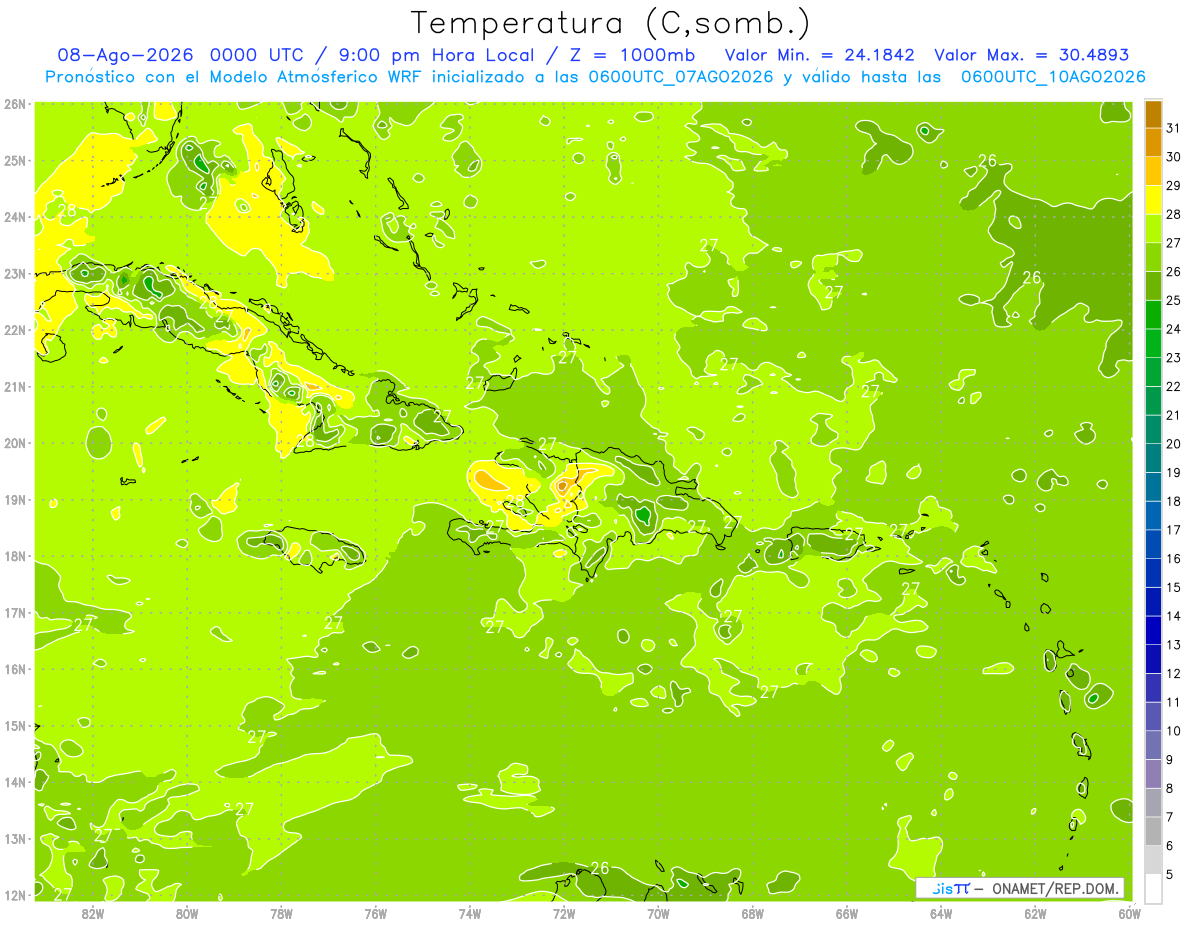Image resolution: width=1200 pixels, height=927 pixels.
Task: Click the "28" contour label on the map
Action: pyautogui.click(x=68, y=210)
